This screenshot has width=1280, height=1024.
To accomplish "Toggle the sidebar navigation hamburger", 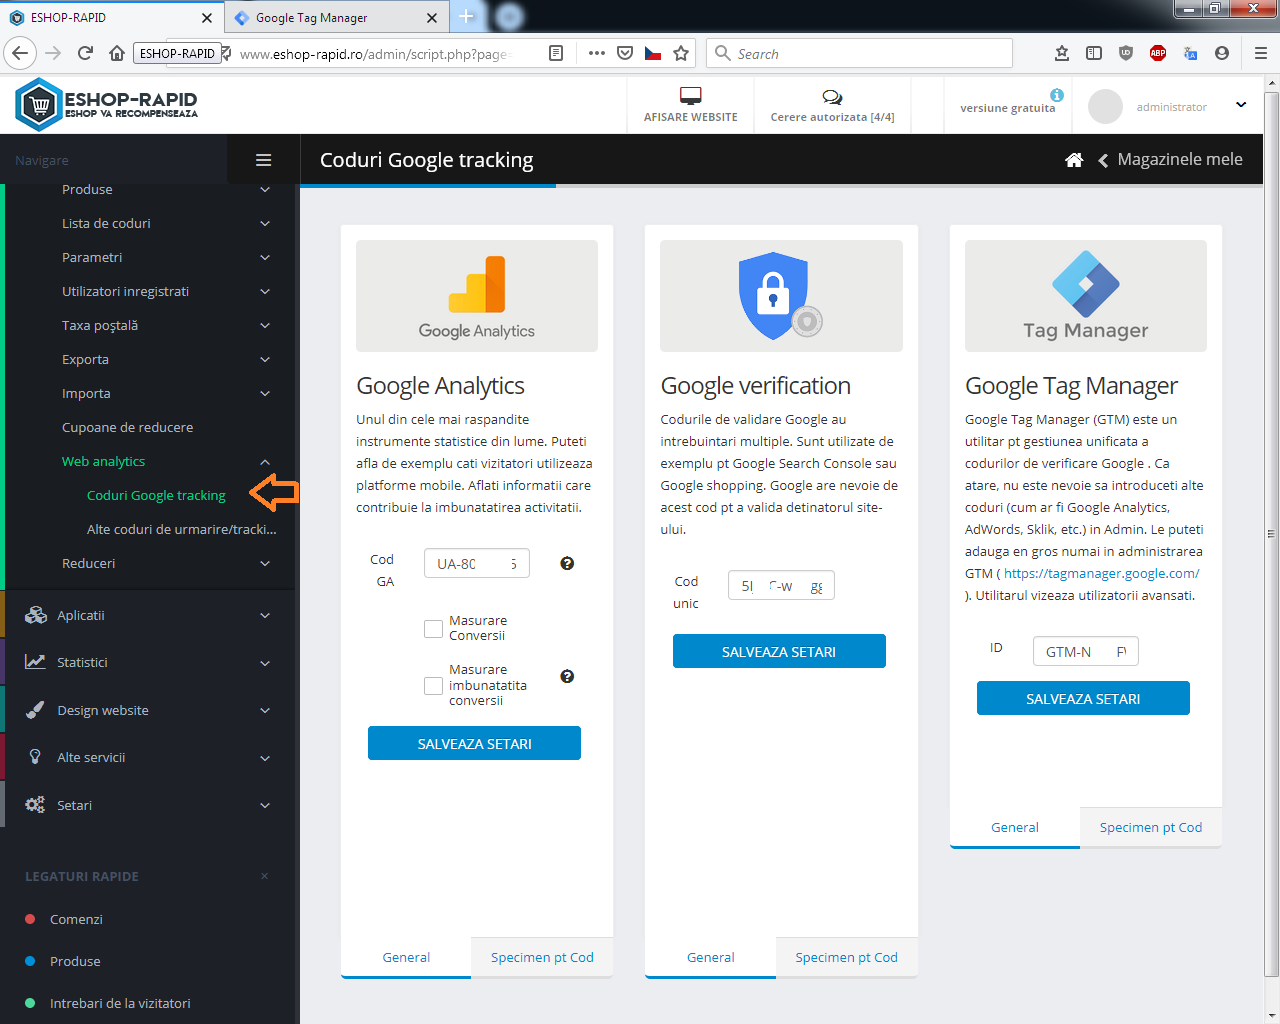I will (264, 160).
